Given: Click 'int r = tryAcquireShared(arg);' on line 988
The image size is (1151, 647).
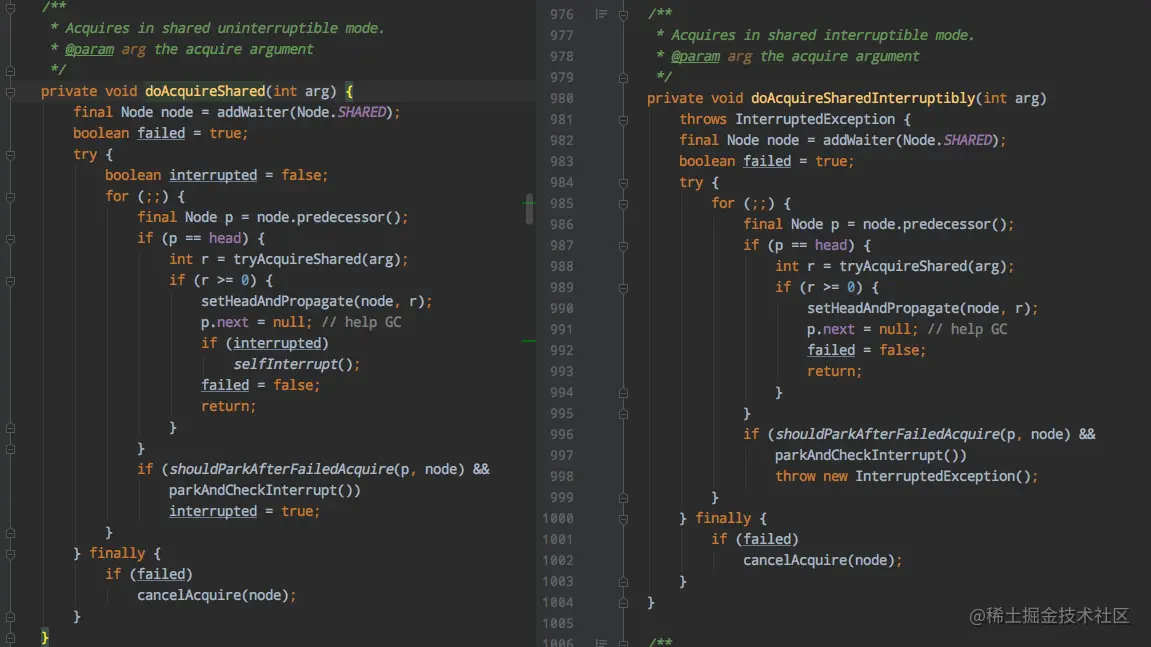Looking at the screenshot, I should 895,266.
